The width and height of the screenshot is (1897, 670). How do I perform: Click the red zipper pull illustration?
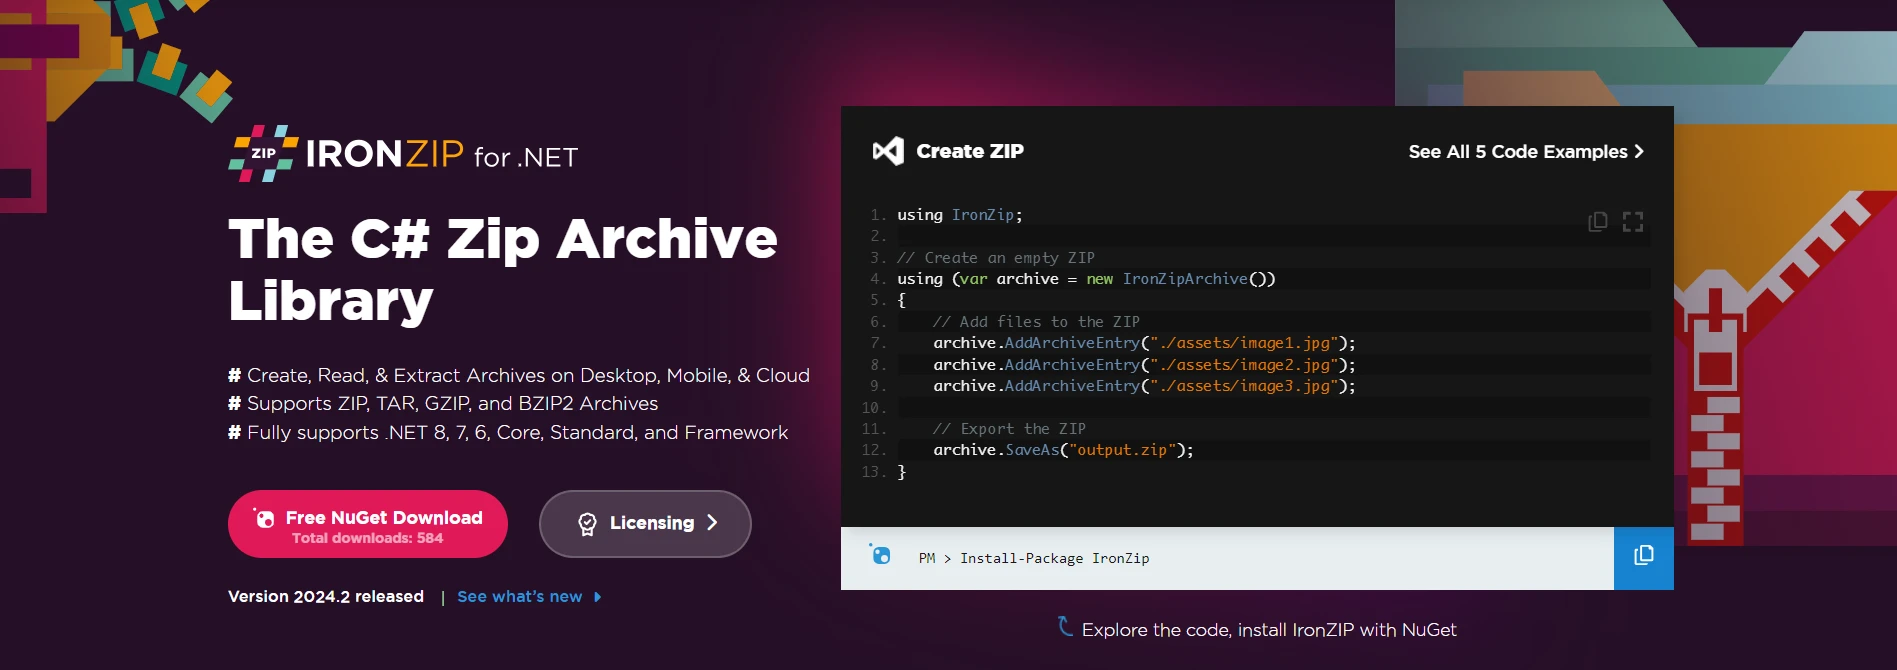1714,350
